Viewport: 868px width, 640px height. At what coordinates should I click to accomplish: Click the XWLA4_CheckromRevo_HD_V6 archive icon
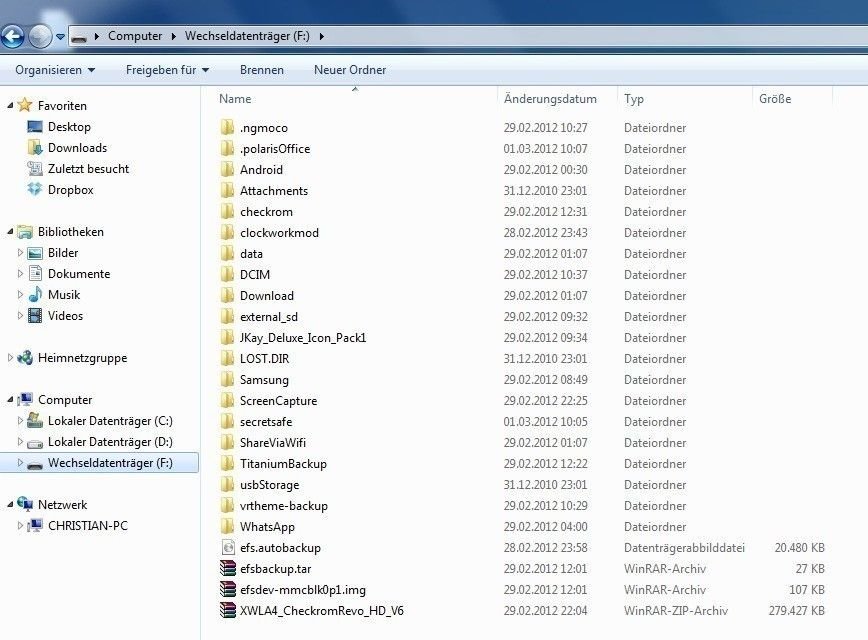point(228,611)
